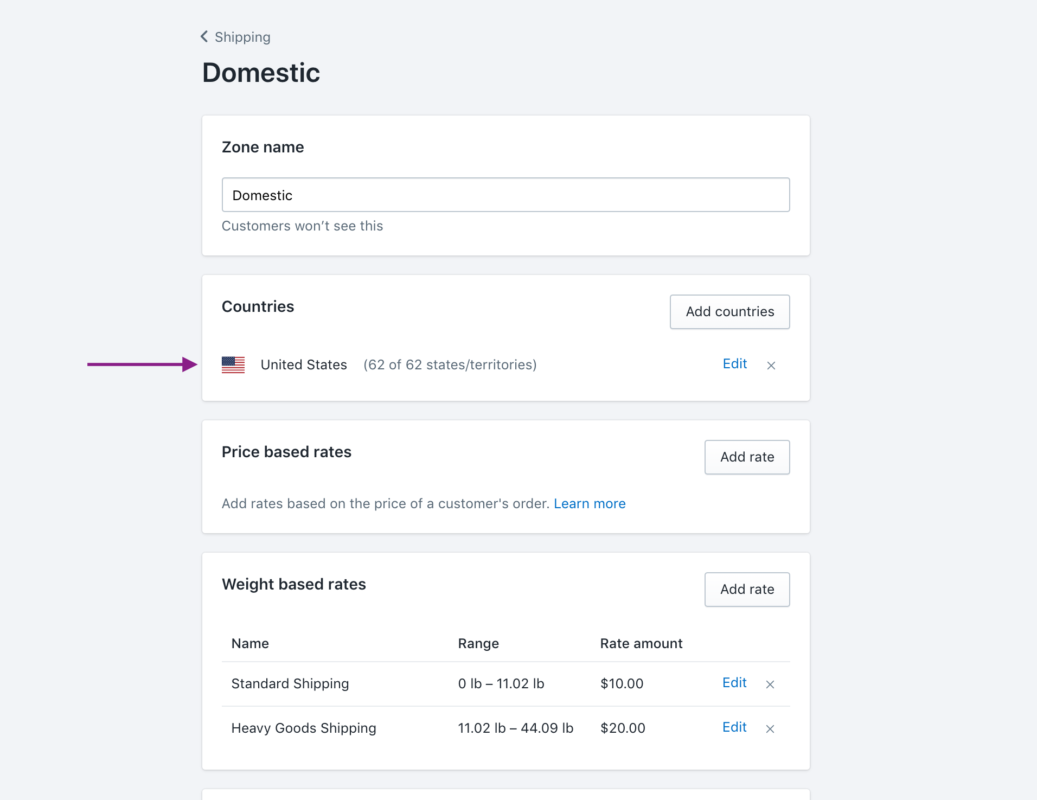Click the $20.00 rate amount
Image resolution: width=1037 pixels, height=800 pixels.
coord(622,728)
